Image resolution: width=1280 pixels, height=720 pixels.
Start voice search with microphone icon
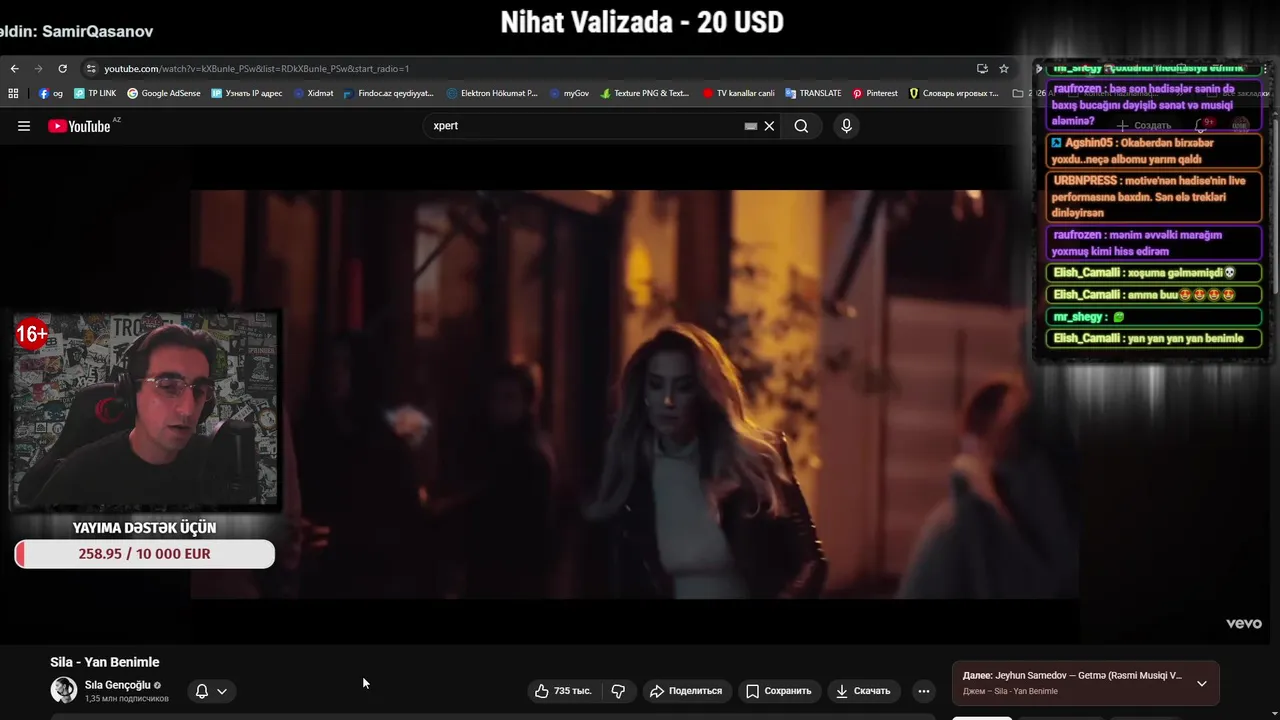[846, 126]
